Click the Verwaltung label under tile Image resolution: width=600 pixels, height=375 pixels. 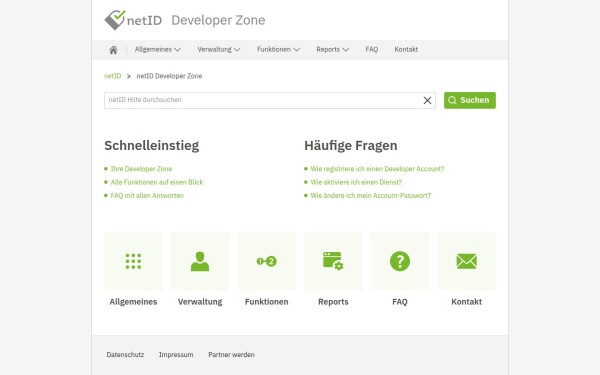pos(200,302)
